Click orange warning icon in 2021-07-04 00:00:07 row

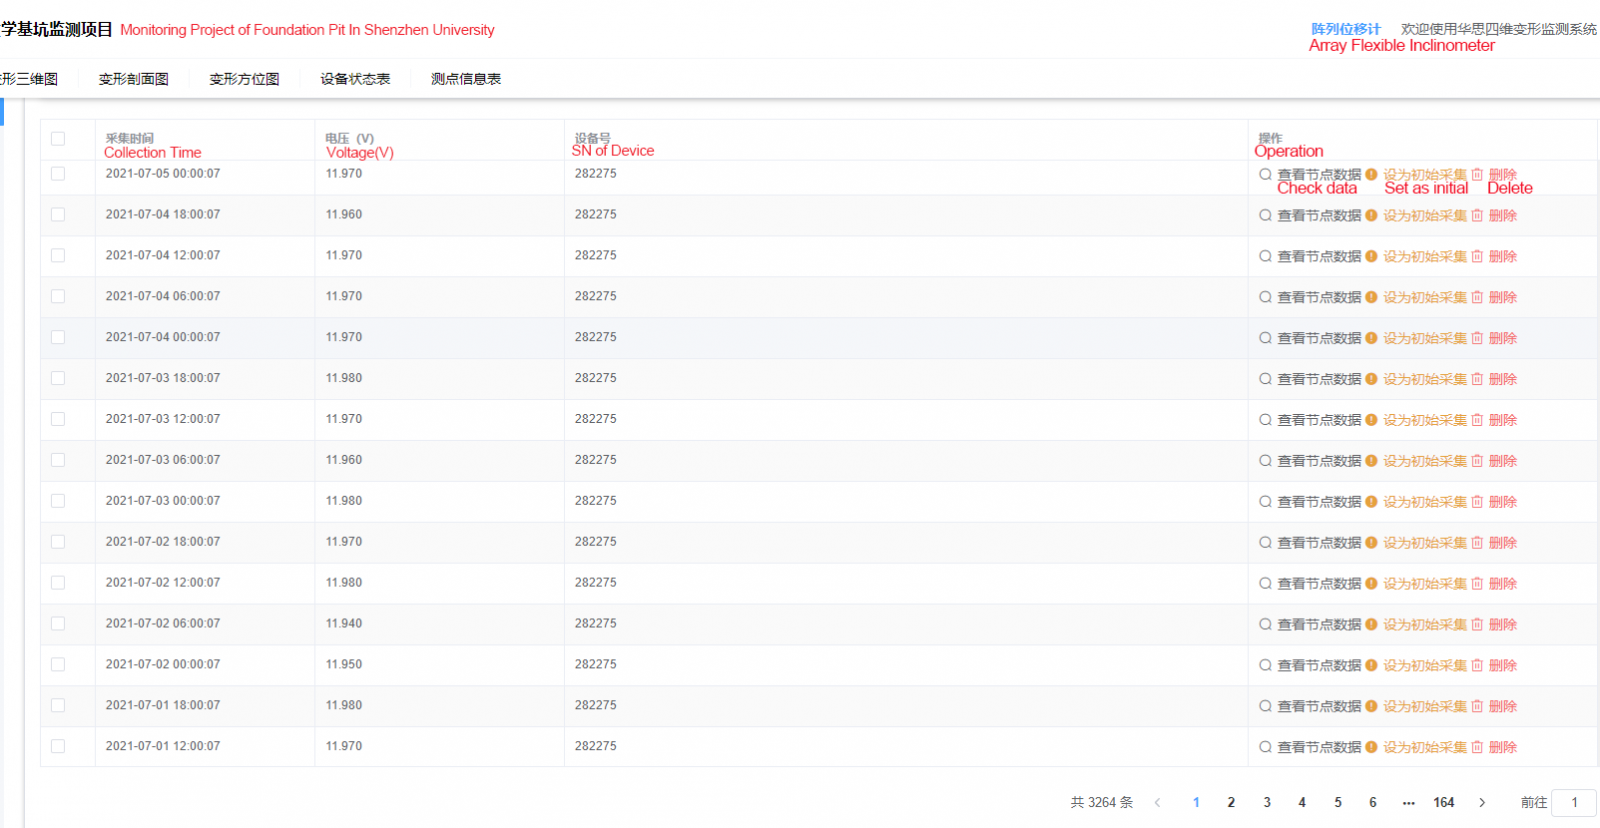click(1371, 338)
